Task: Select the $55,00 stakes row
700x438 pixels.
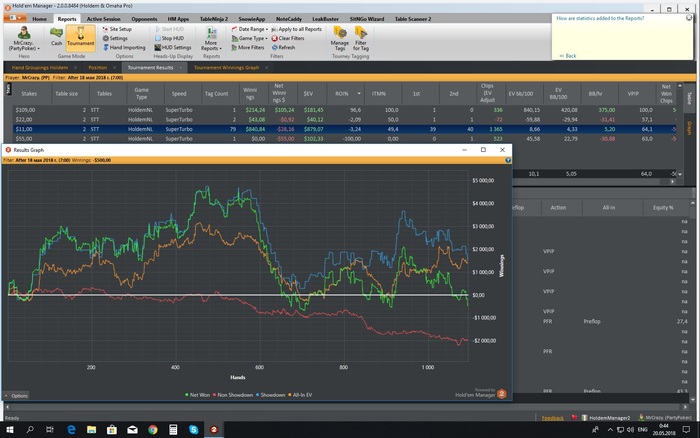Action: tap(345, 139)
